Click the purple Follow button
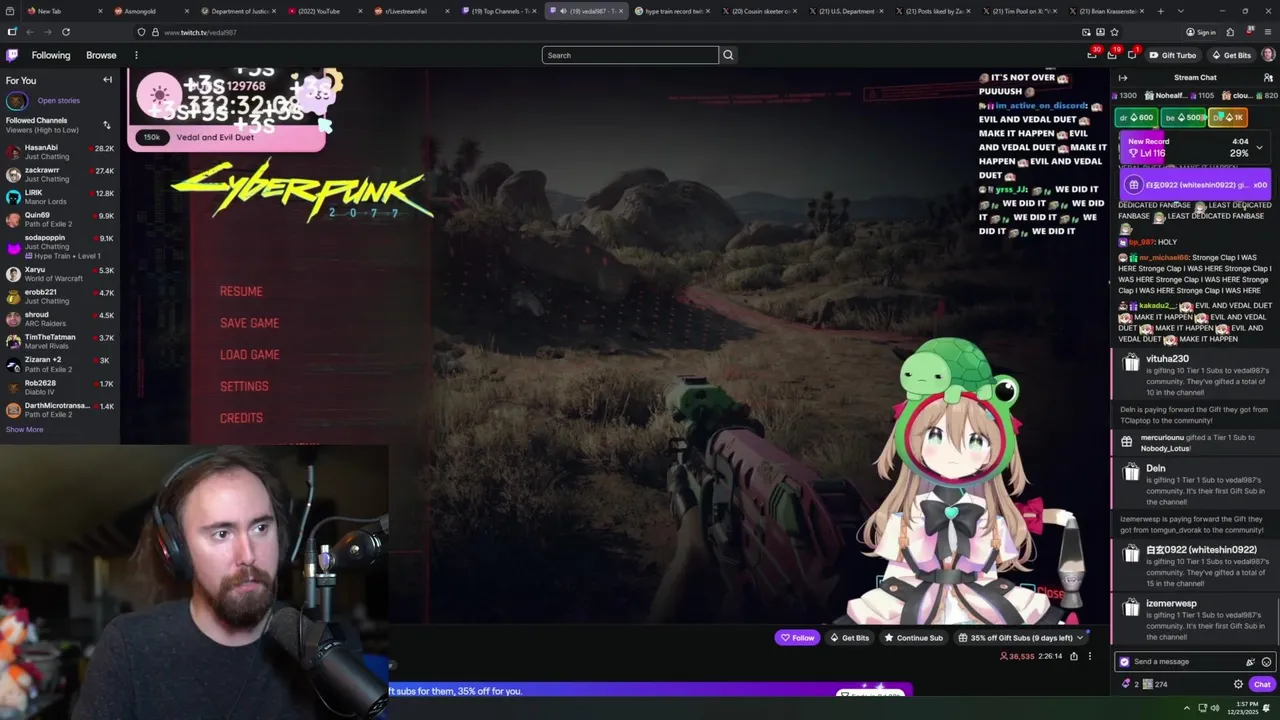The width and height of the screenshot is (1280, 720). coord(798,638)
